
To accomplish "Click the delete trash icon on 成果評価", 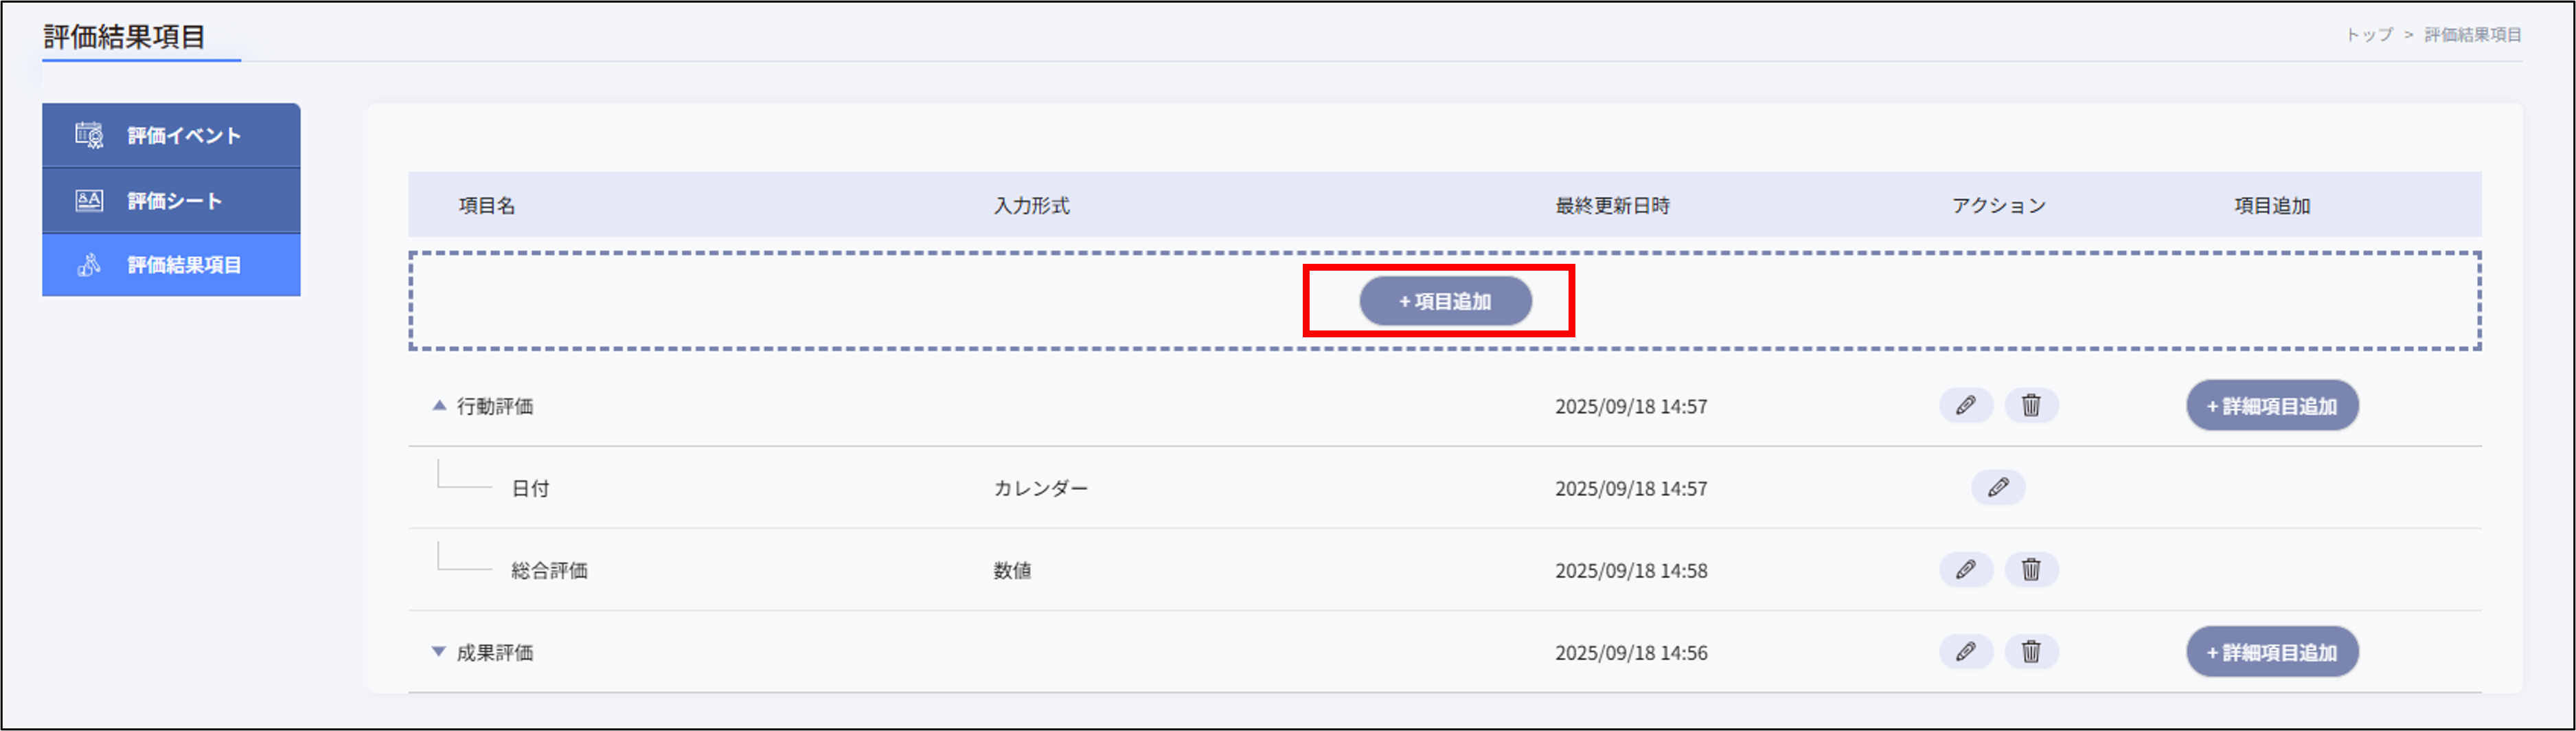I will (2032, 652).
